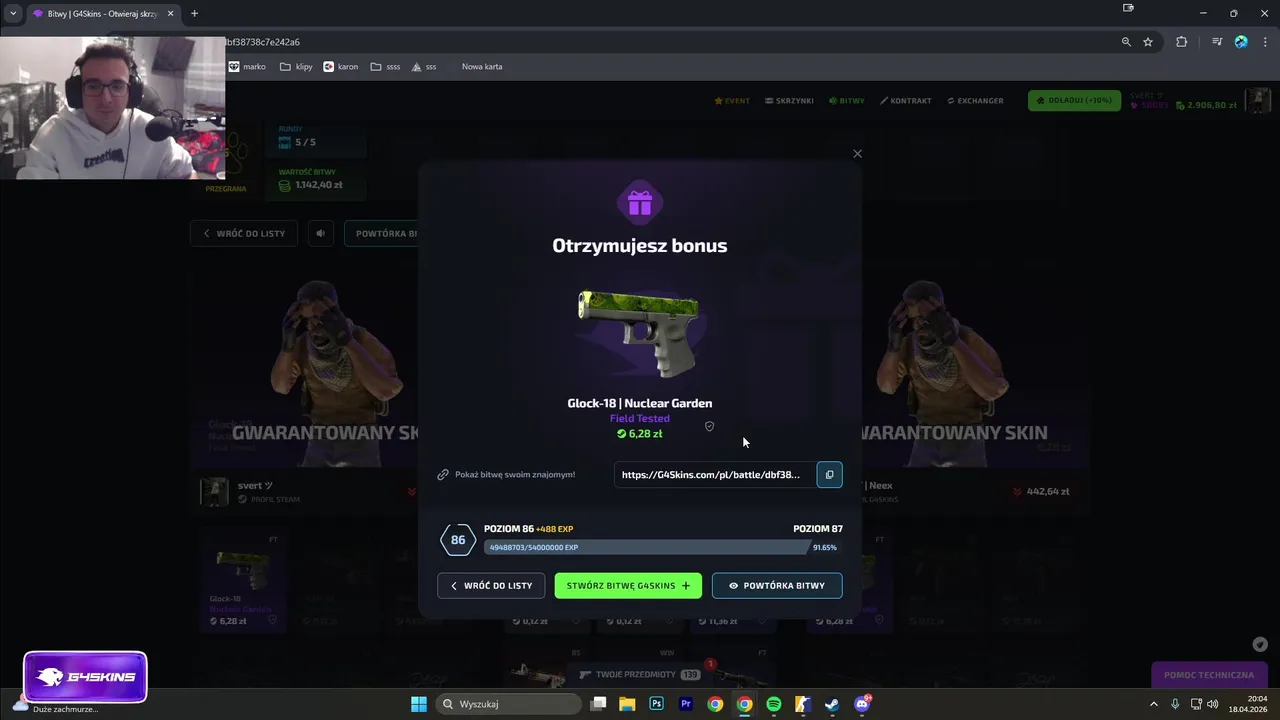Viewport: 1280px width, 720px height.
Task: Click the battle URL field
Action: tap(714, 475)
